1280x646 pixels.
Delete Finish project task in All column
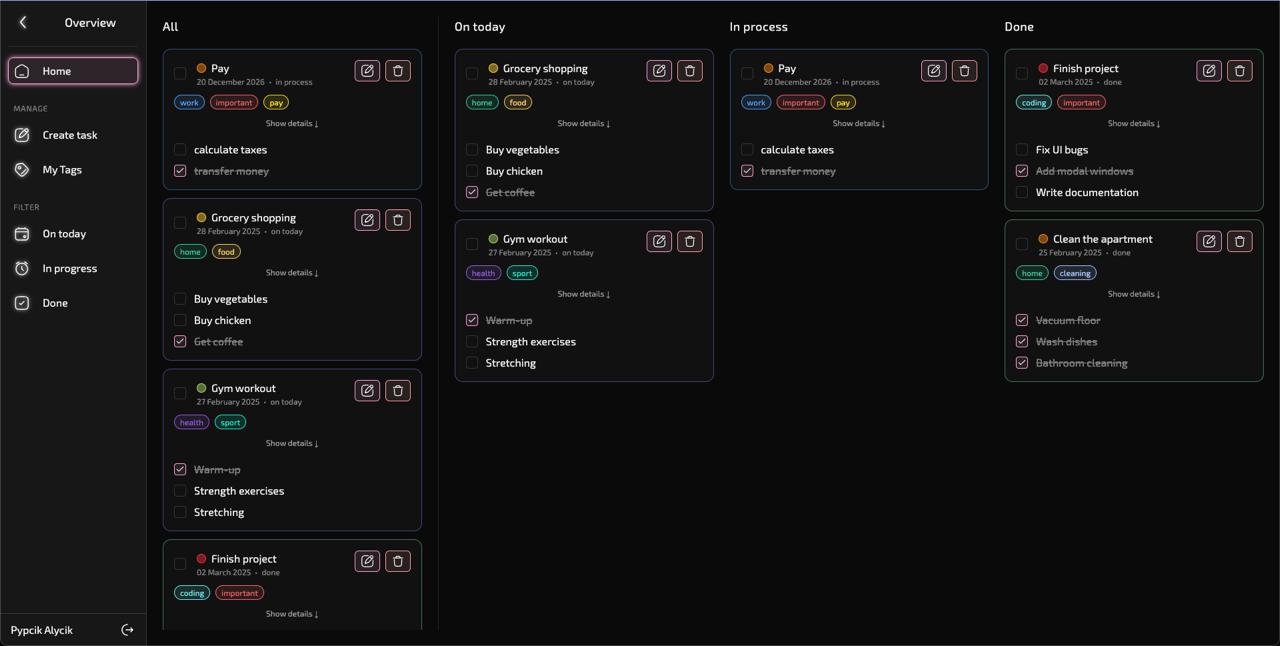pos(398,561)
